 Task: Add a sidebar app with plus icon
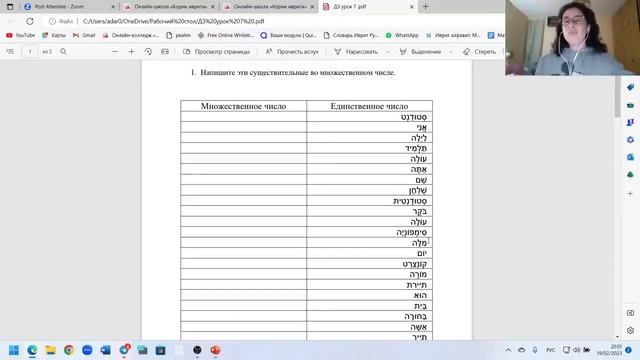coord(630,193)
